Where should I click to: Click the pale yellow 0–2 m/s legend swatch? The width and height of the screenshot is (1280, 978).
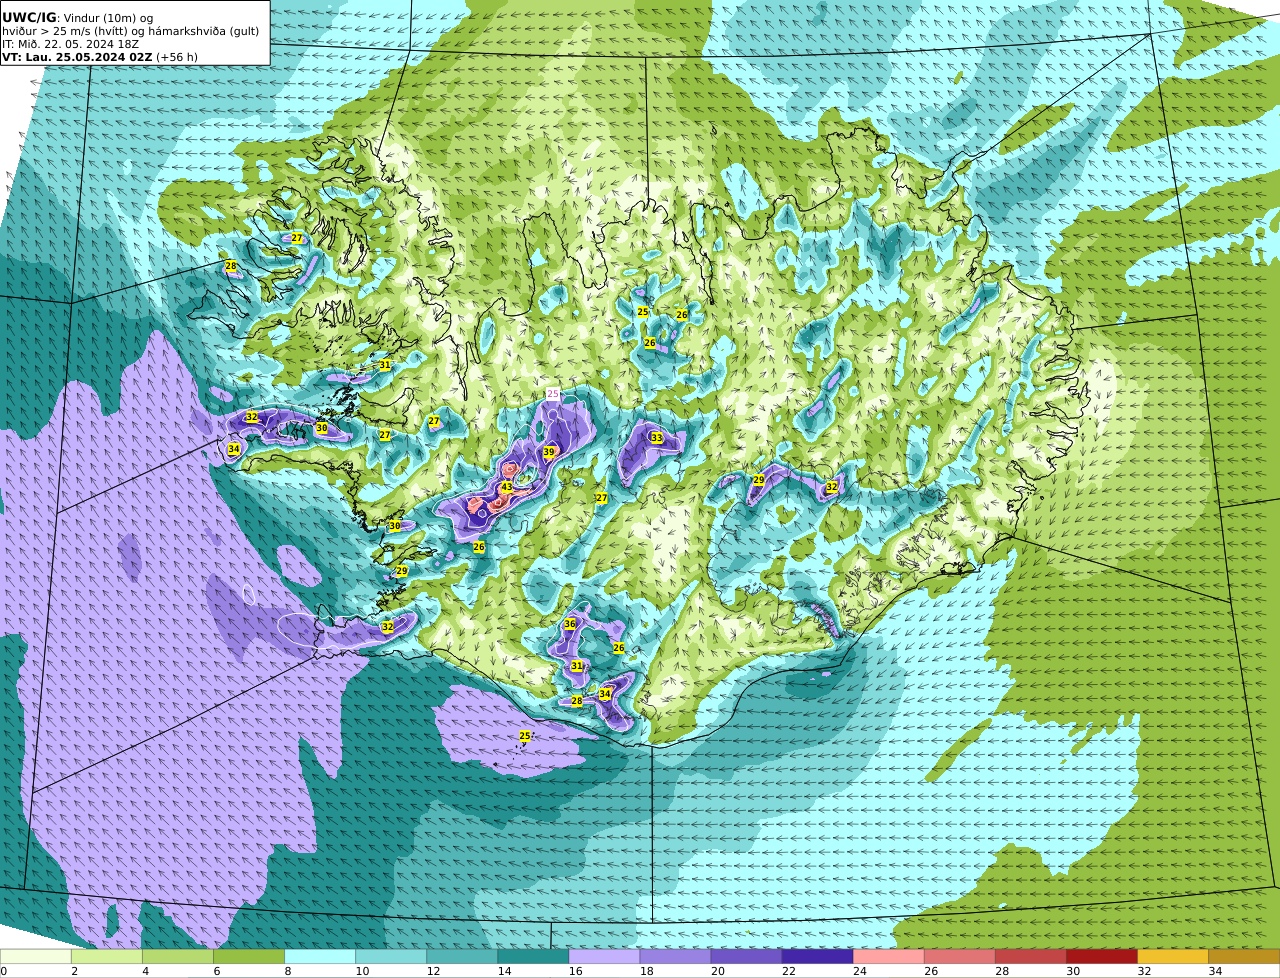tap(35, 956)
